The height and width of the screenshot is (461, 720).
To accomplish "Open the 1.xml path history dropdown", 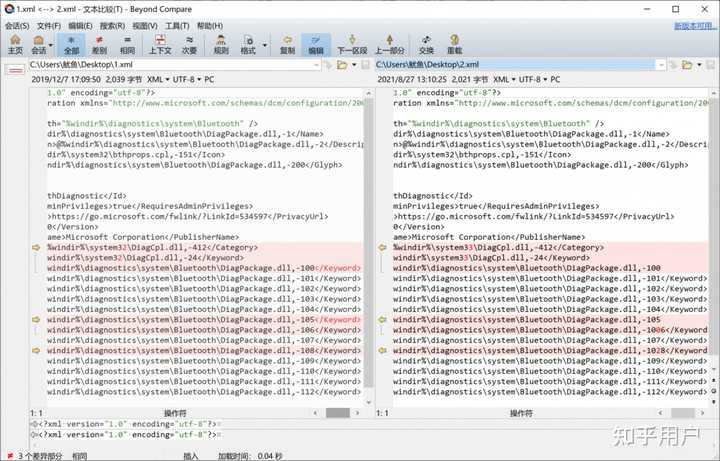I will 316,65.
